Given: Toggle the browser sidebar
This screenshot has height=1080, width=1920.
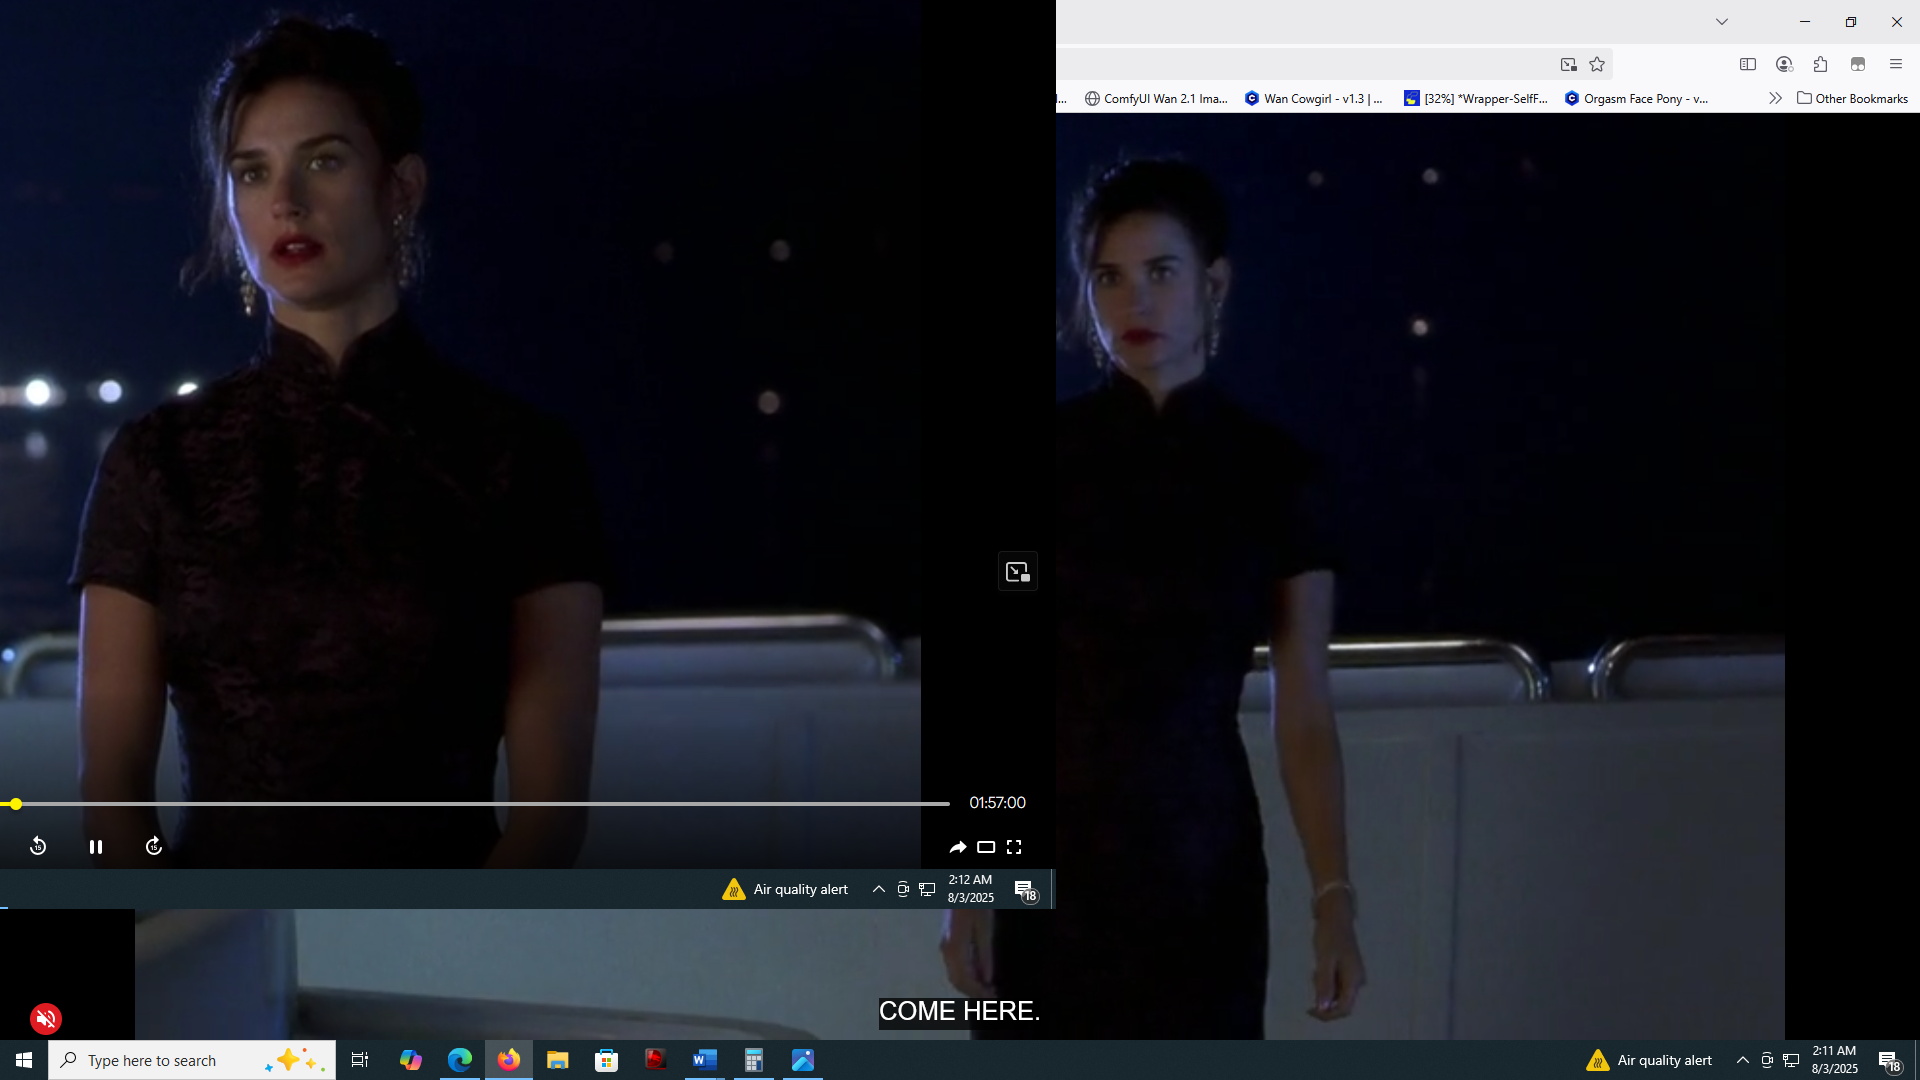Looking at the screenshot, I should click(1748, 65).
